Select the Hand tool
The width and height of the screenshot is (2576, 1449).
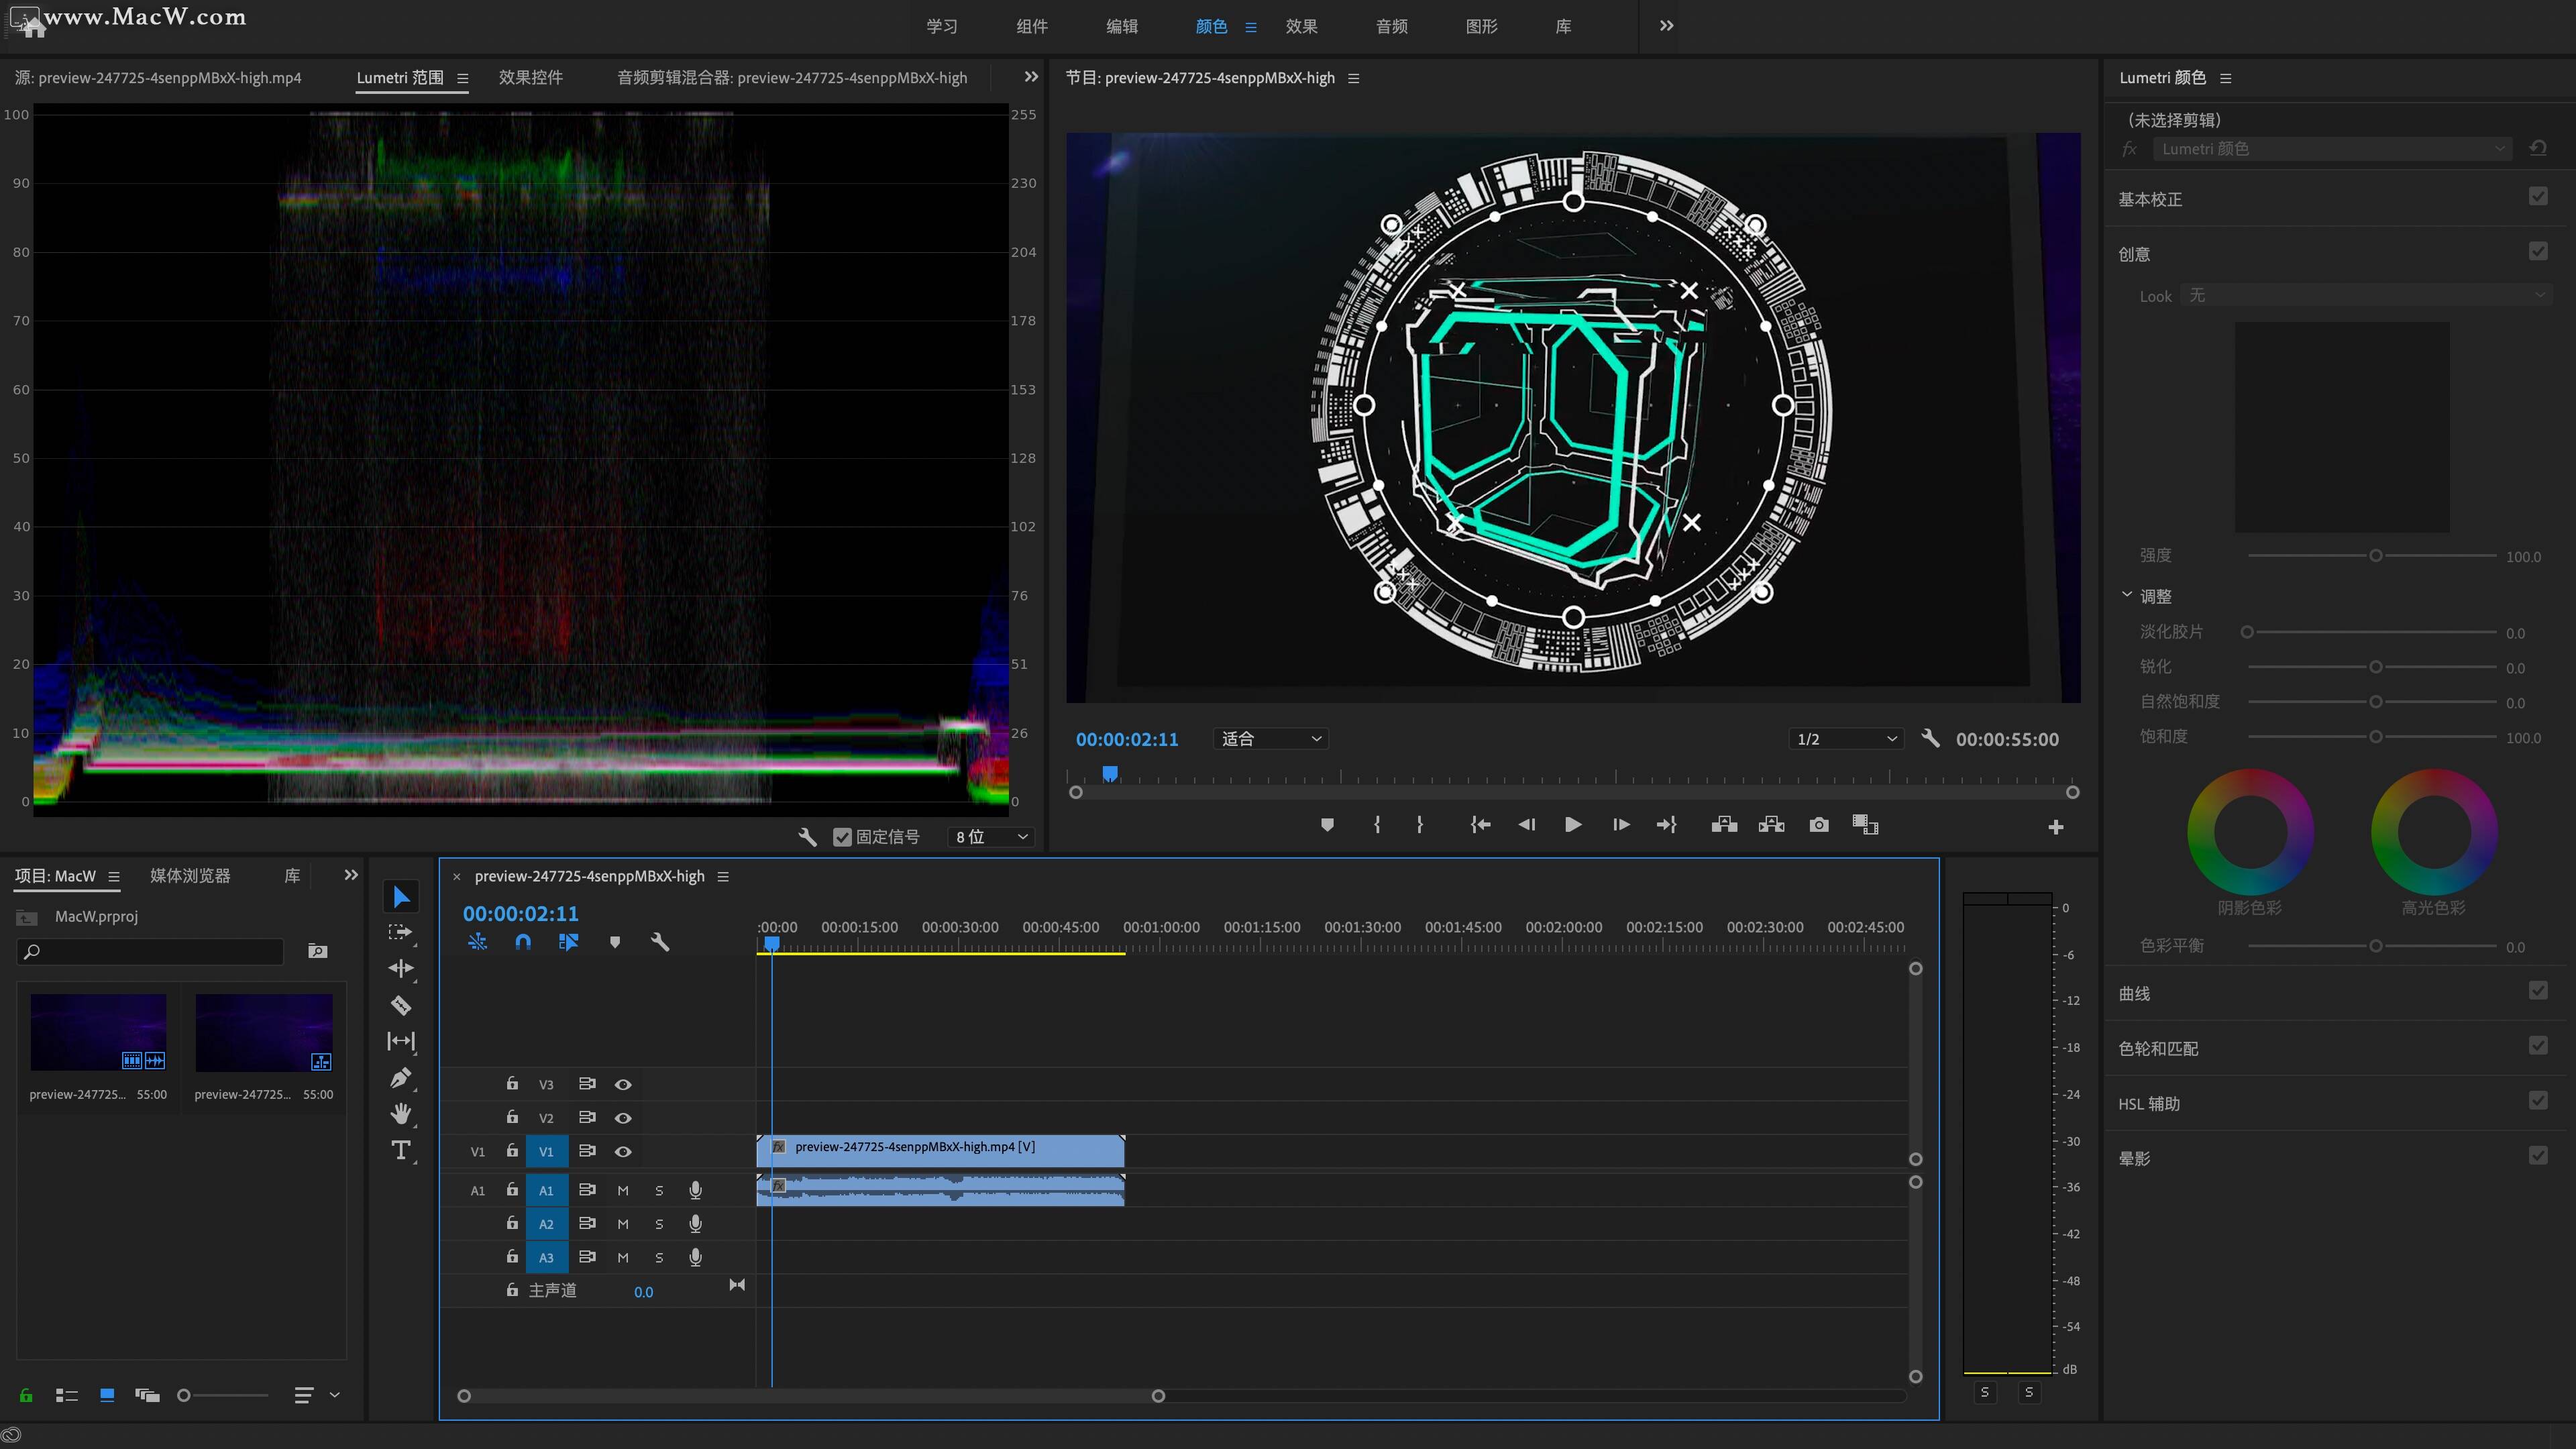[401, 1114]
